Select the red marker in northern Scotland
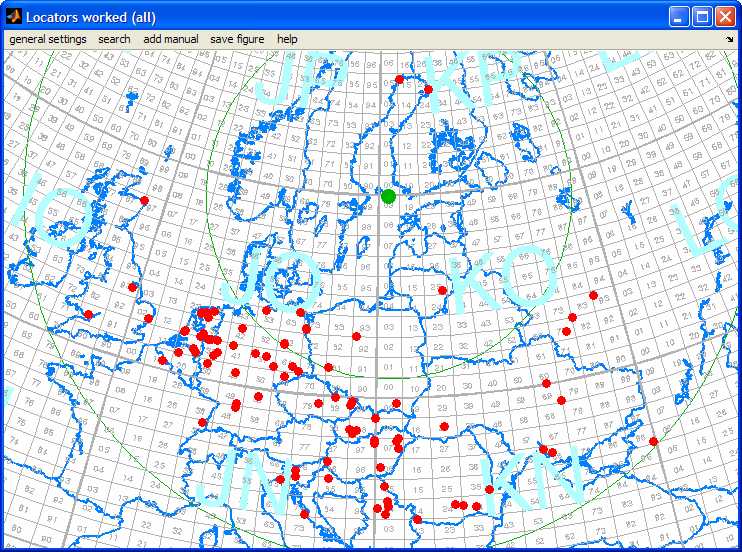742x552 pixels. click(x=144, y=201)
